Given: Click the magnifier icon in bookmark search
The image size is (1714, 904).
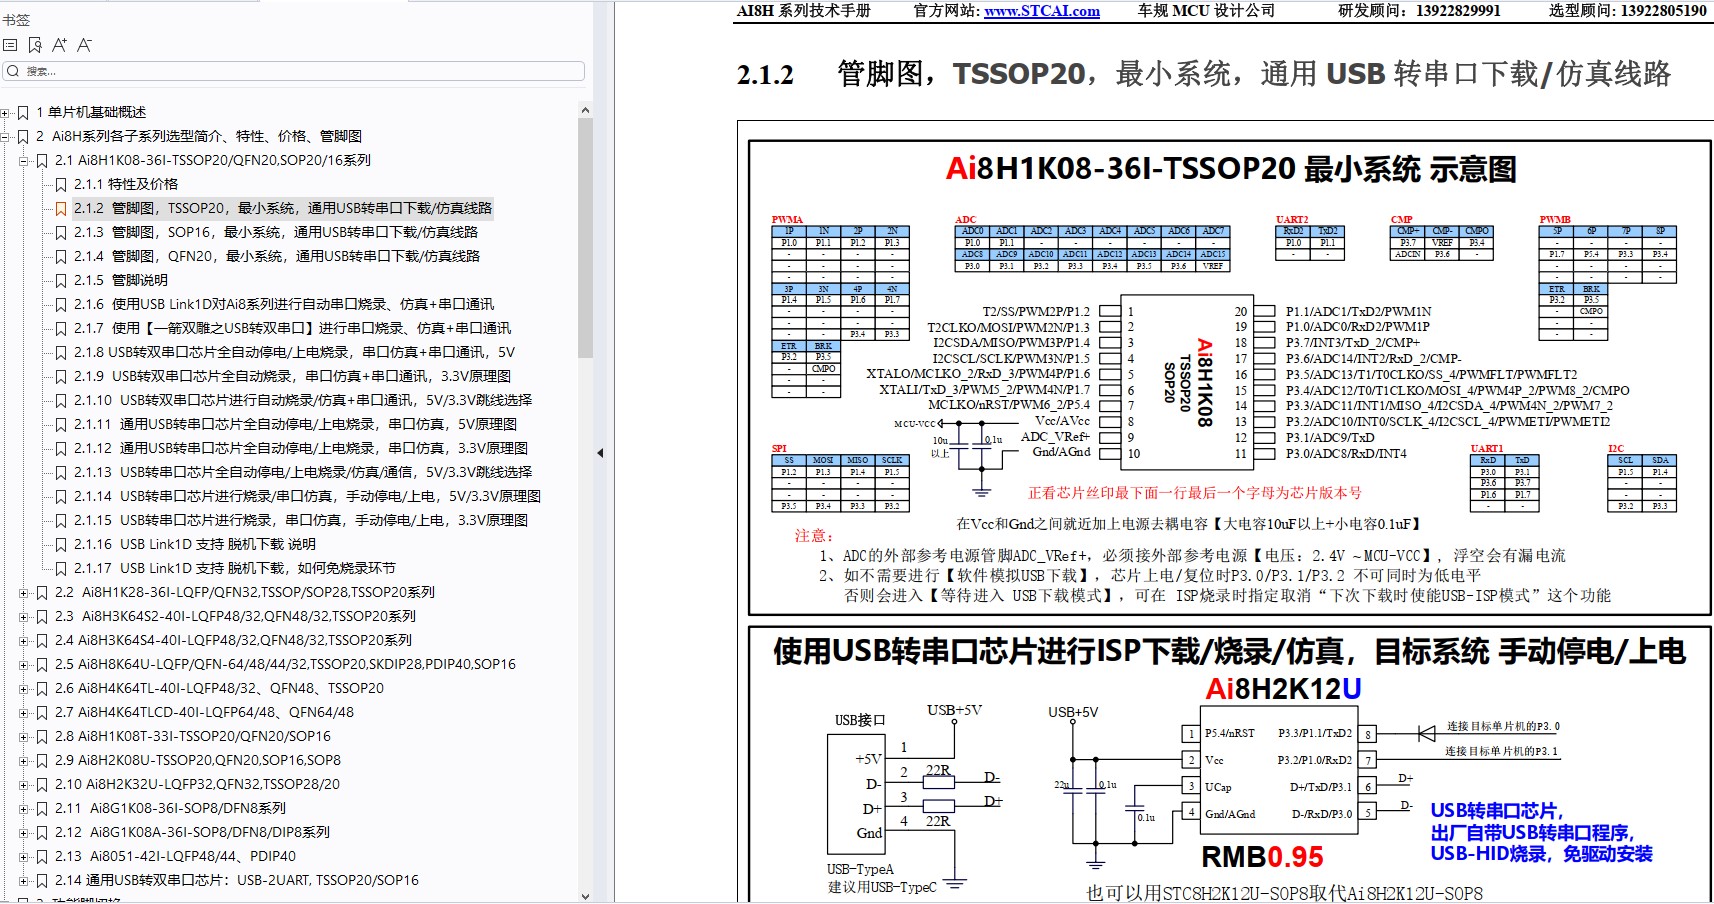Looking at the screenshot, I should click(x=13, y=71).
